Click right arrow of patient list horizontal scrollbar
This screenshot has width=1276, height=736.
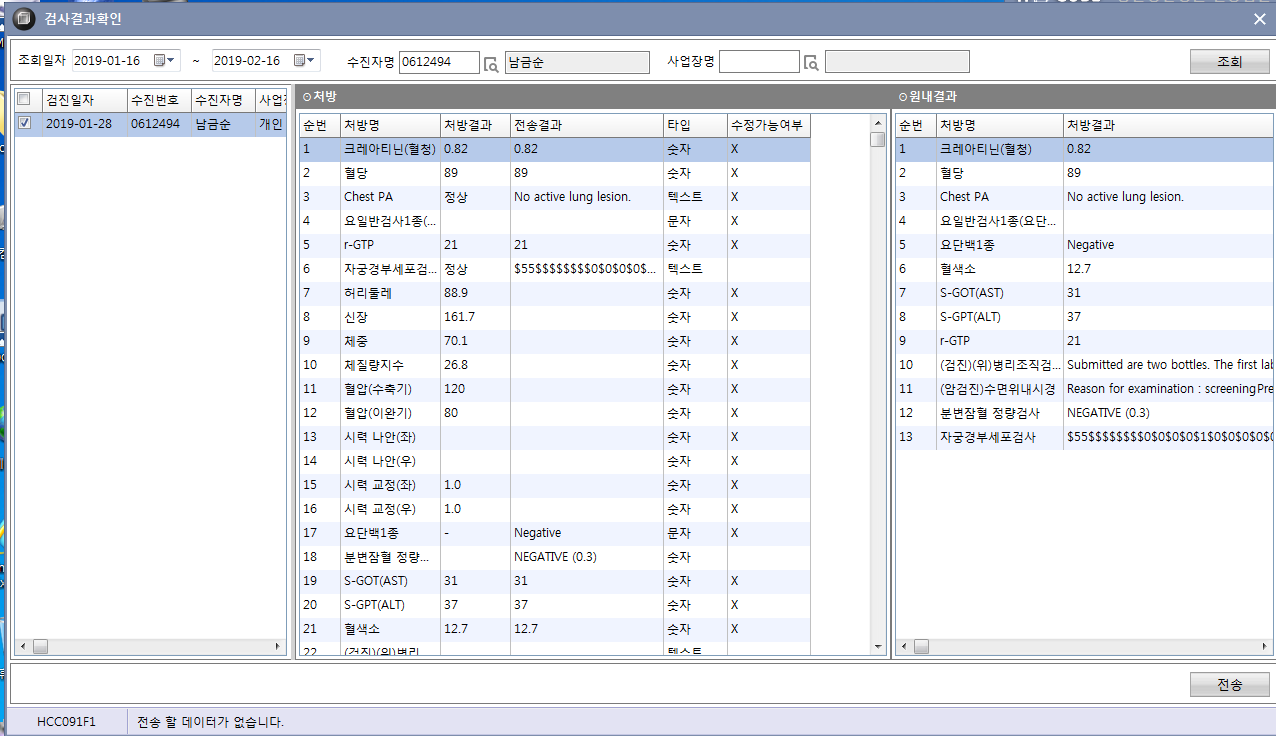[x=279, y=647]
